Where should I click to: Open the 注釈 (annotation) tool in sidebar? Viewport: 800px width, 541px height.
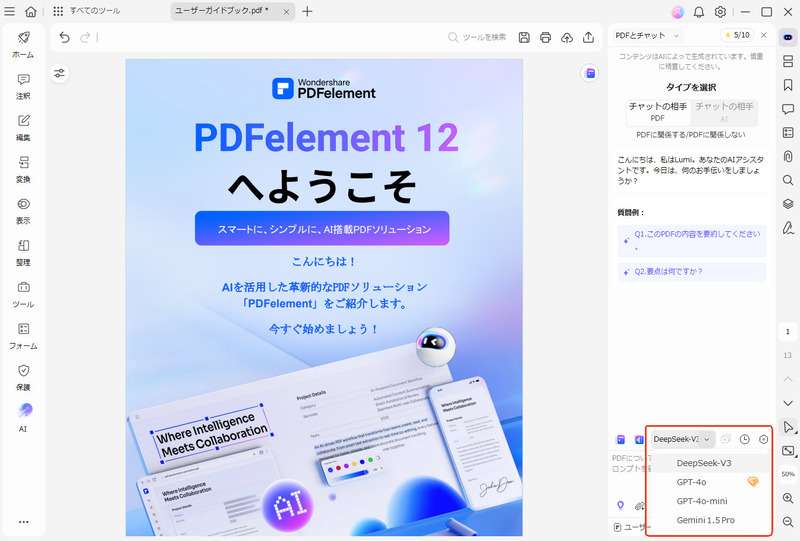click(x=23, y=86)
